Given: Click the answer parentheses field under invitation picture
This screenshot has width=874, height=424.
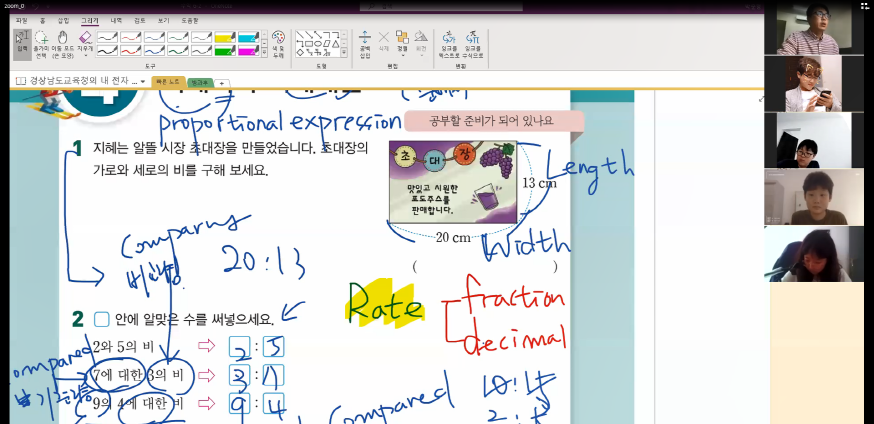Looking at the screenshot, I should 484,267.
